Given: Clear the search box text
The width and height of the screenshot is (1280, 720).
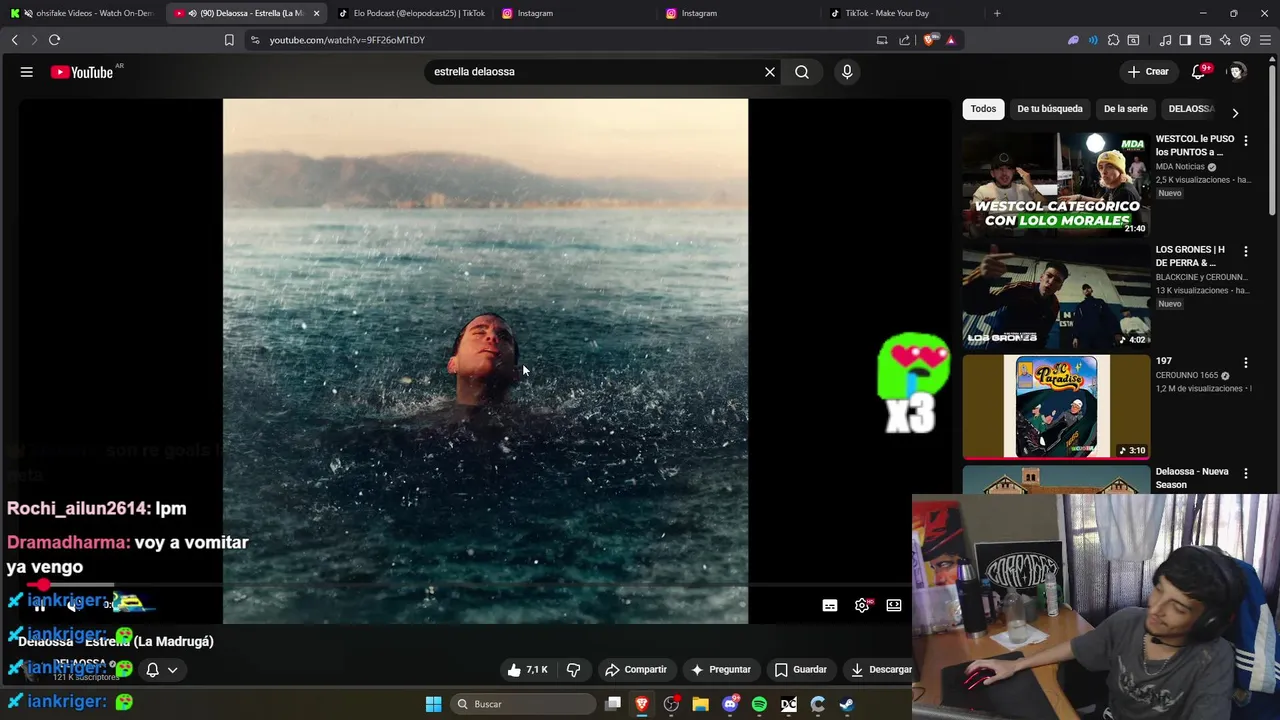Looking at the screenshot, I should click(x=770, y=72).
